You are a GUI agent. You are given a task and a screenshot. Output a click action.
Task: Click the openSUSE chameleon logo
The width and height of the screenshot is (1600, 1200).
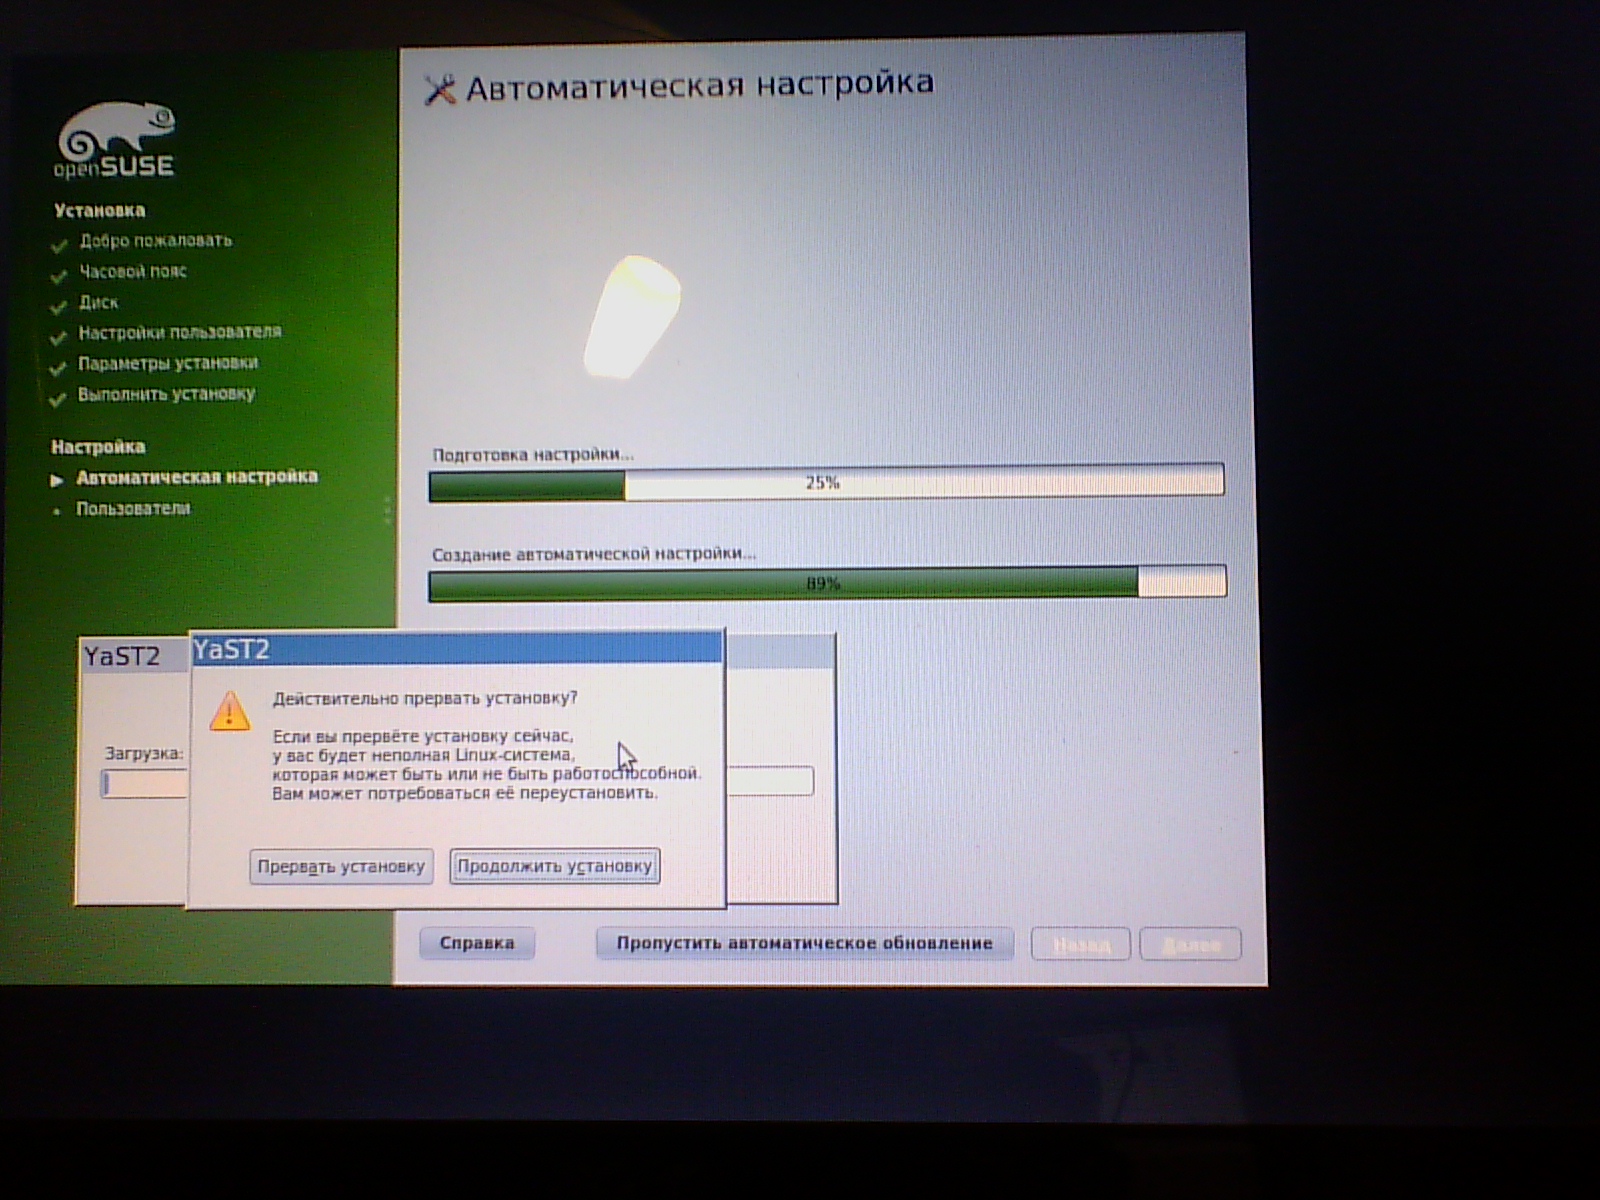(x=115, y=142)
